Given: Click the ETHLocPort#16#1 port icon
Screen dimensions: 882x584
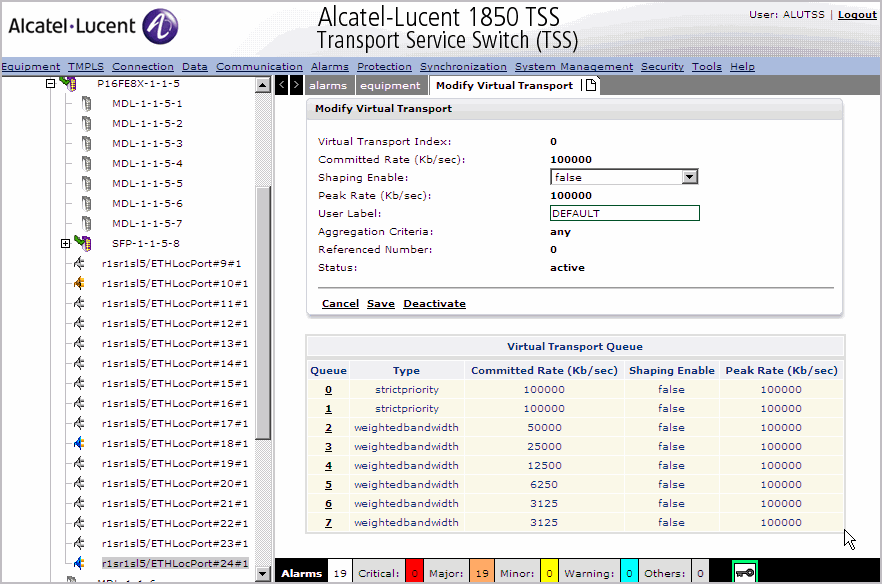Looking at the screenshot, I should coord(79,403).
